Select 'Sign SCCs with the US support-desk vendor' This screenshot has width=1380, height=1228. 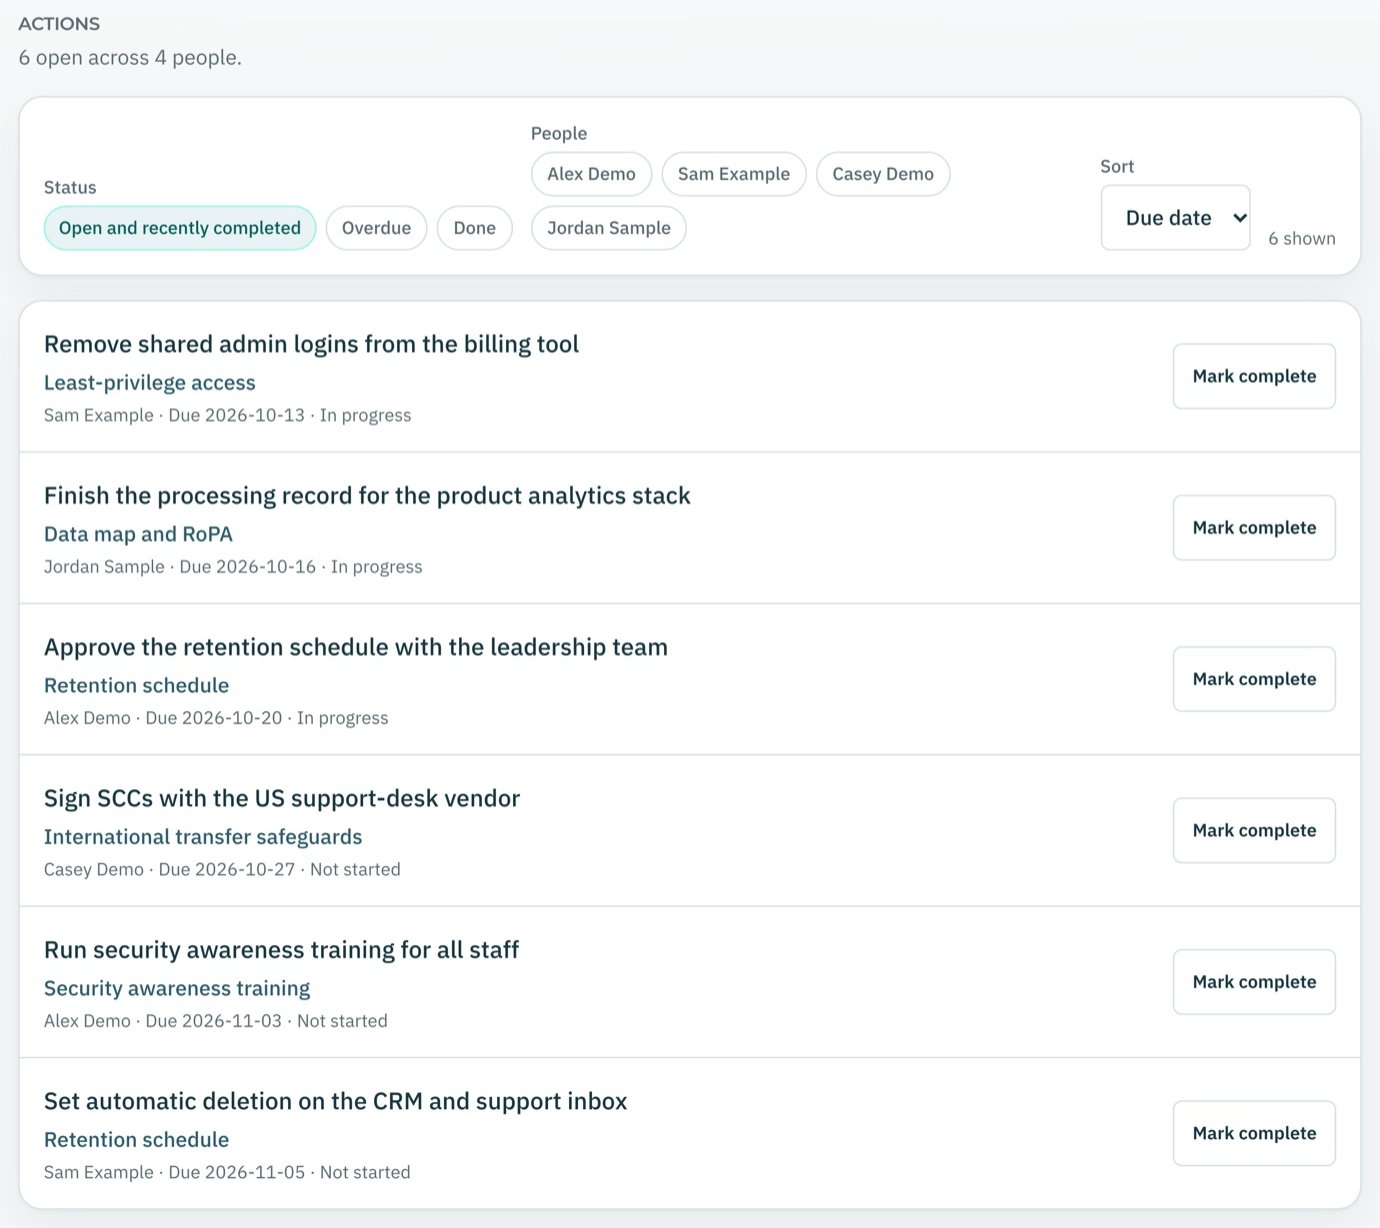point(282,798)
